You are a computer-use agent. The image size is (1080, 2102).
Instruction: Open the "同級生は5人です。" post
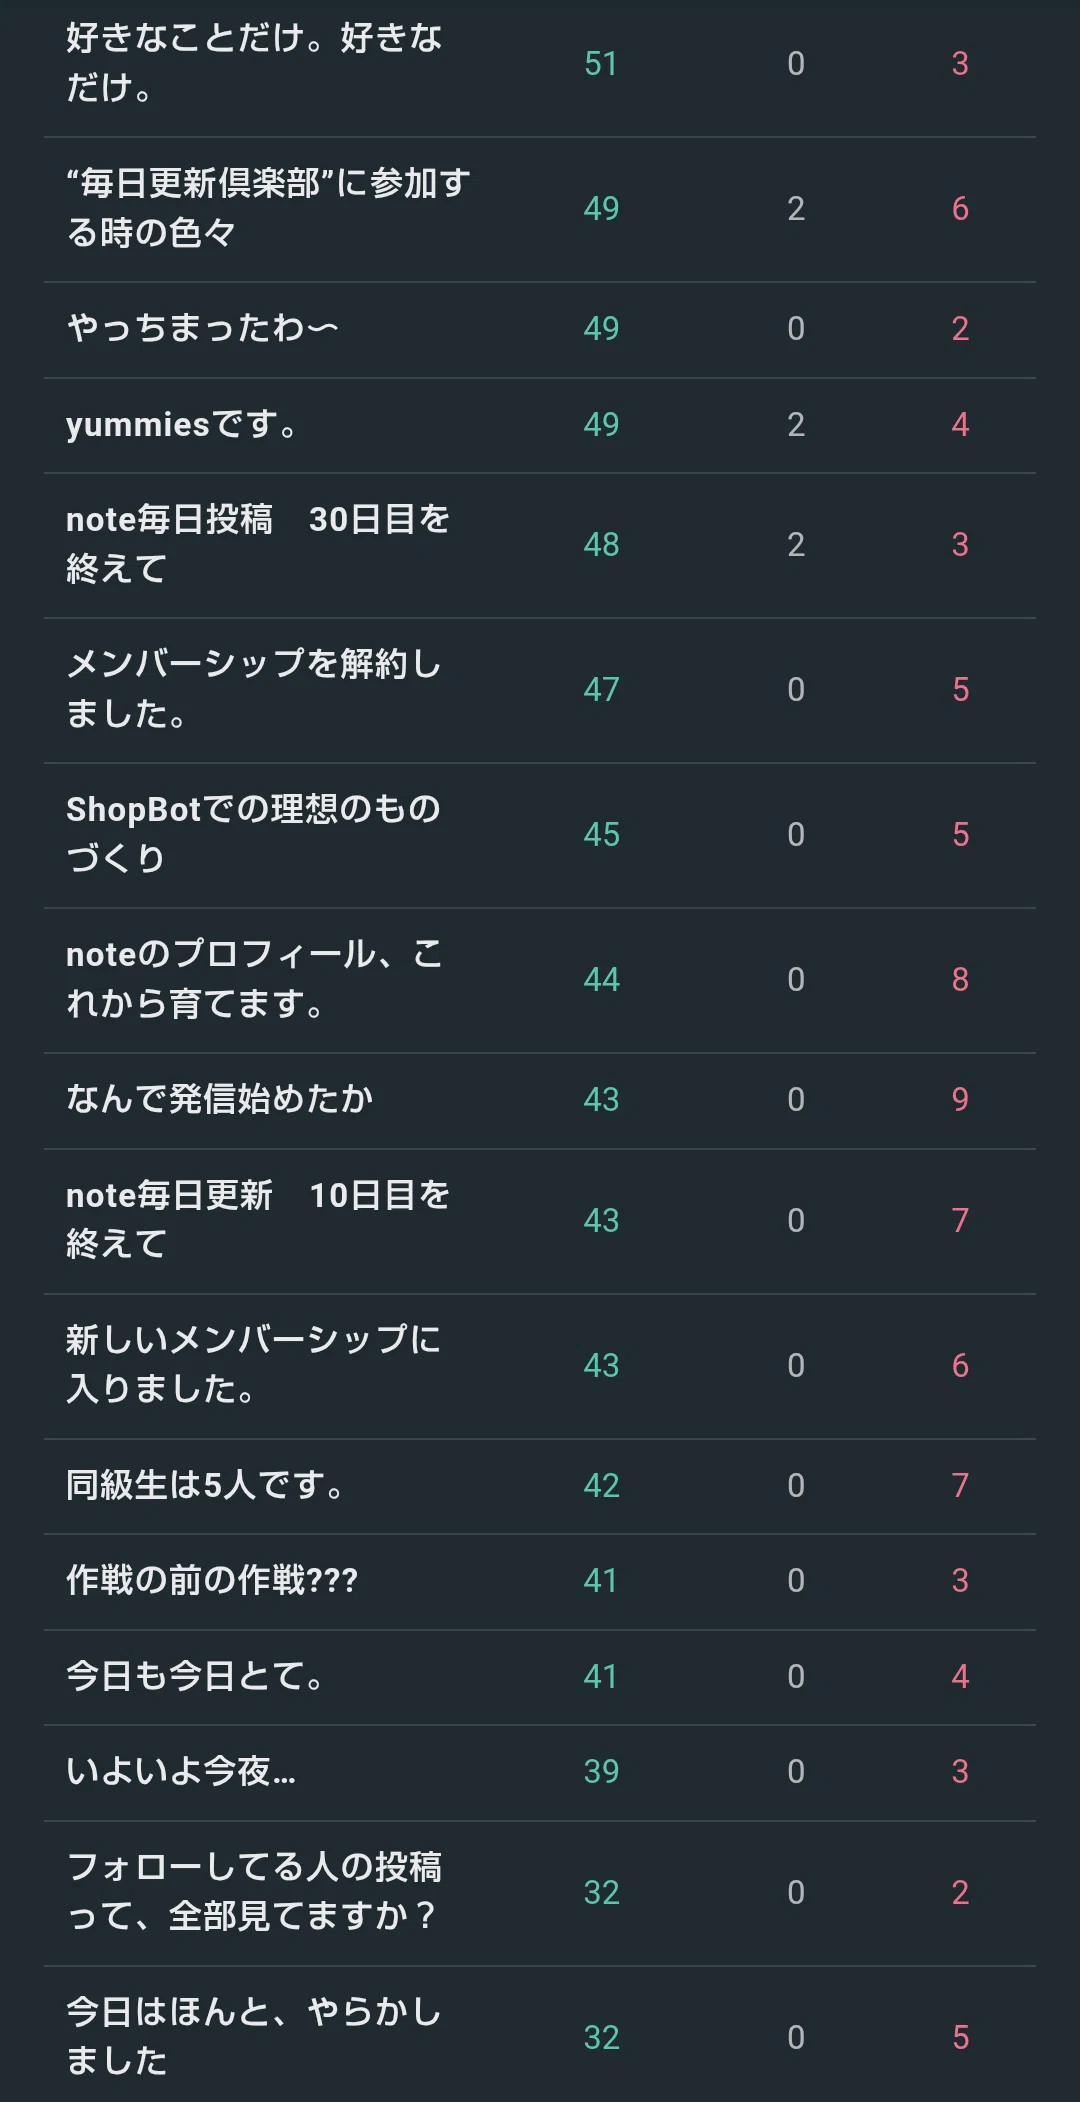point(205,1485)
